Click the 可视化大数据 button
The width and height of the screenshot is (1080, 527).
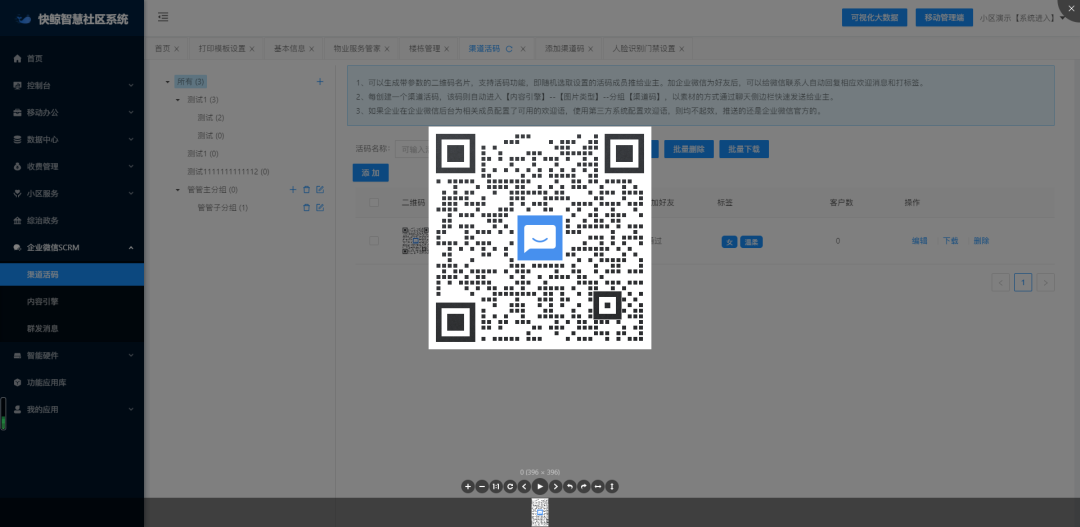(x=874, y=18)
